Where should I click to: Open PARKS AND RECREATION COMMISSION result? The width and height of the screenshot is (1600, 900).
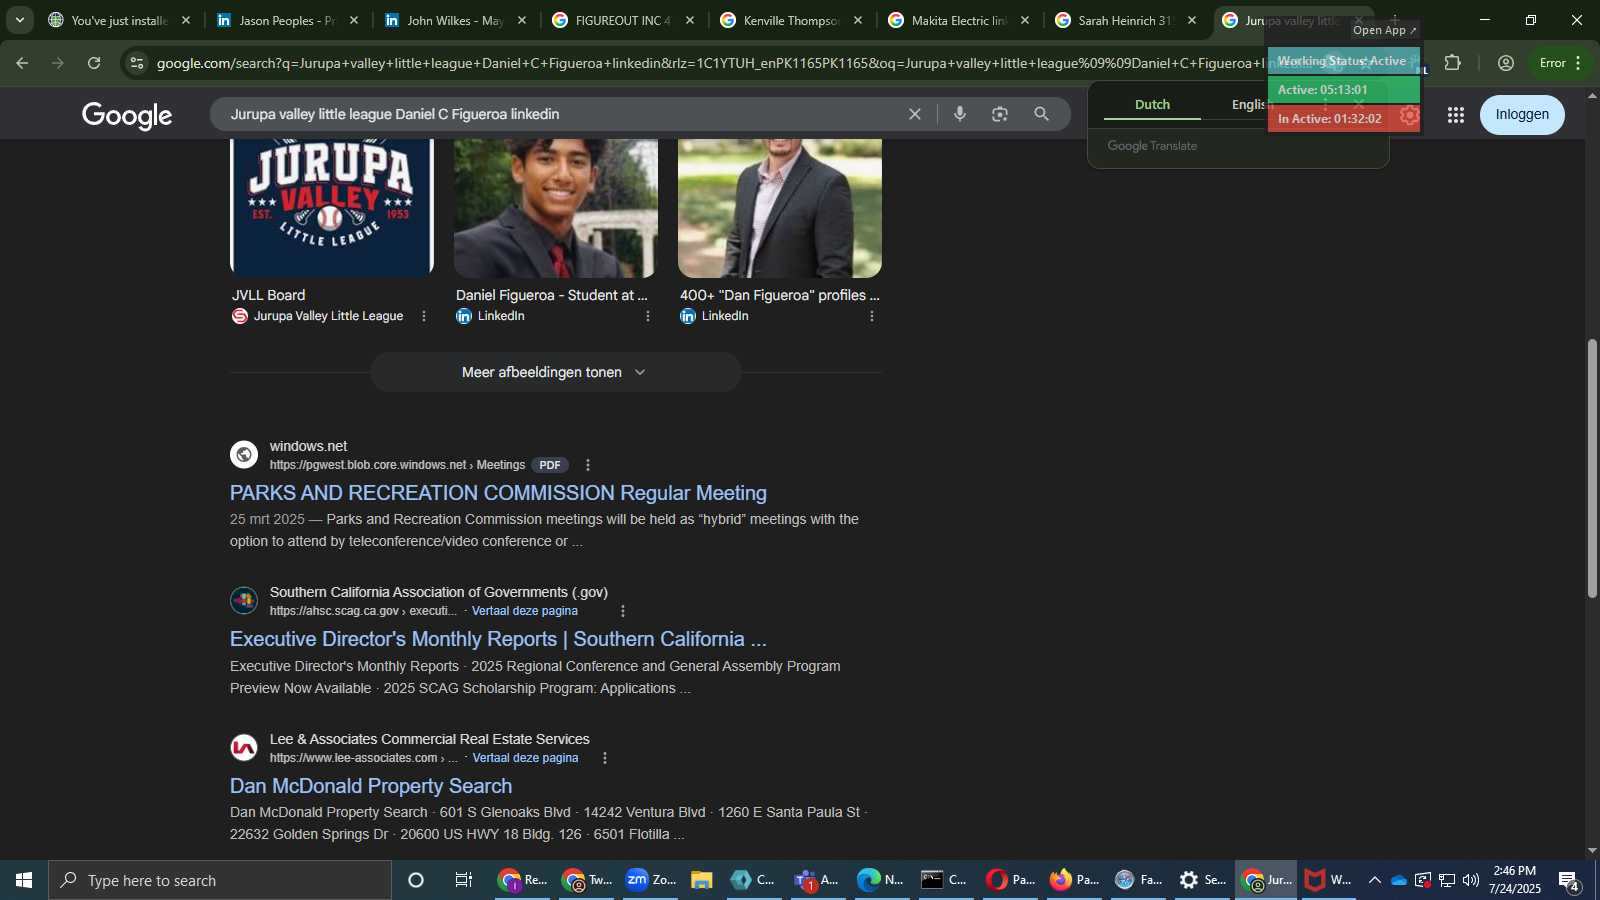tap(498, 493)
